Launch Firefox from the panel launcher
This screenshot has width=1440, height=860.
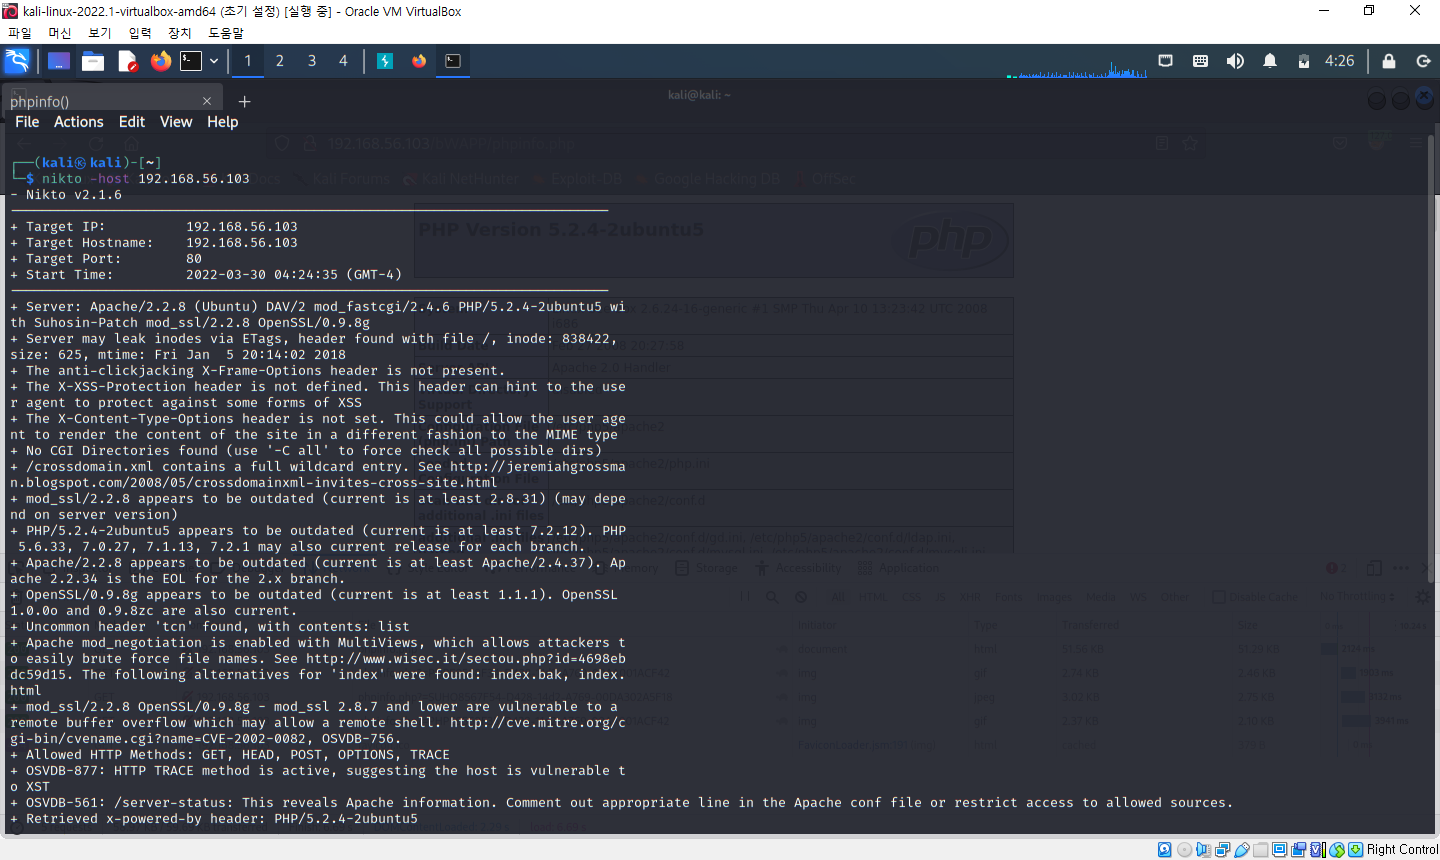pos(160,61)
